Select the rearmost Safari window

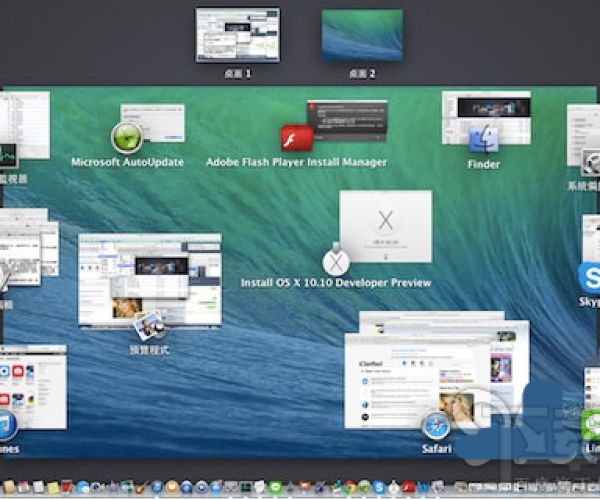(432, 316)
